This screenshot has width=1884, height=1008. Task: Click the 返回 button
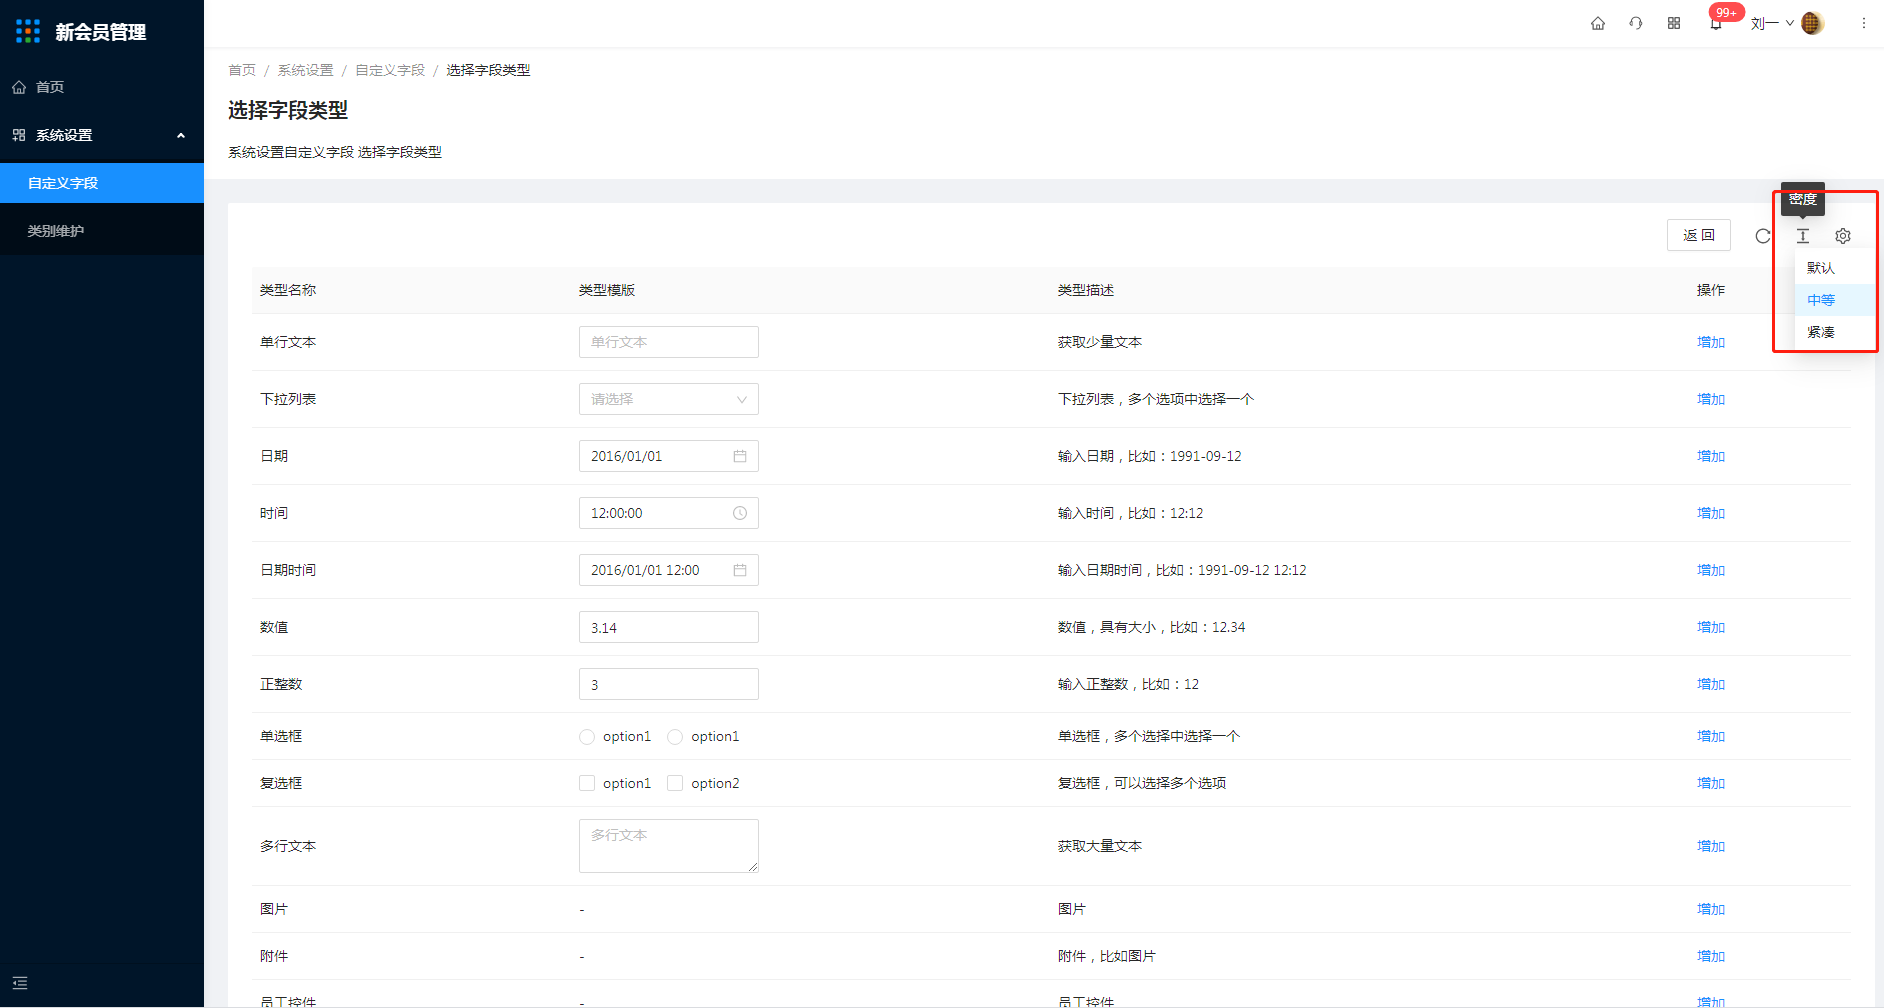point(1699,235)
